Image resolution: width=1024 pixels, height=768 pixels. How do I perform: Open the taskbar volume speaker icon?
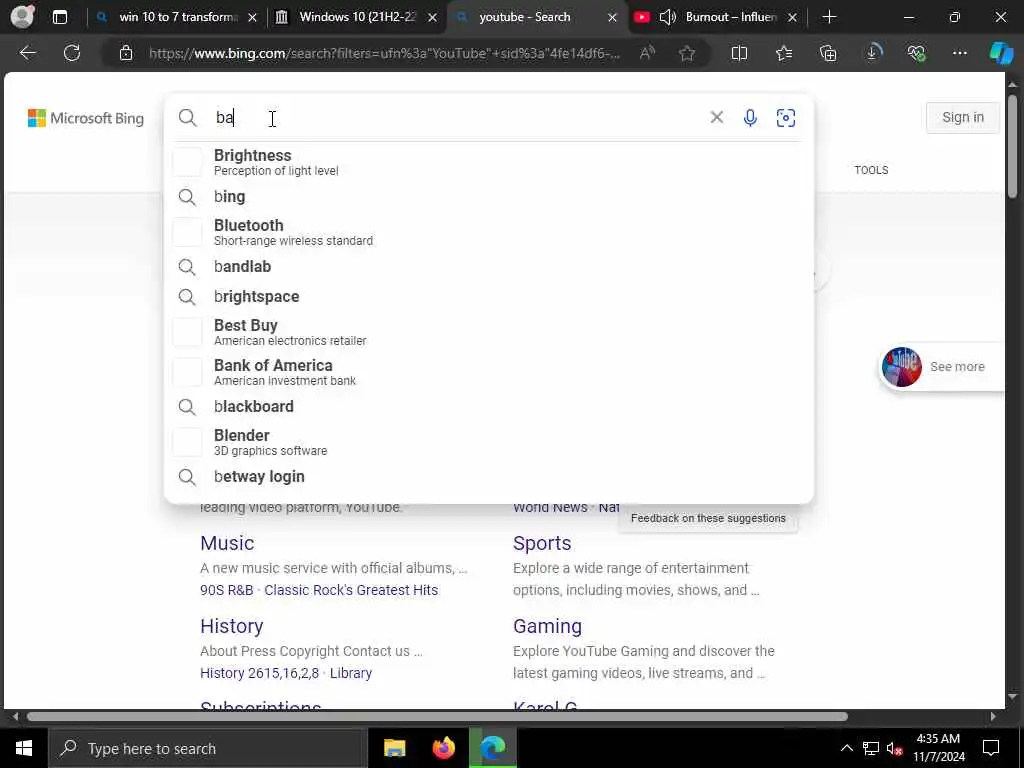click(894, 748)
